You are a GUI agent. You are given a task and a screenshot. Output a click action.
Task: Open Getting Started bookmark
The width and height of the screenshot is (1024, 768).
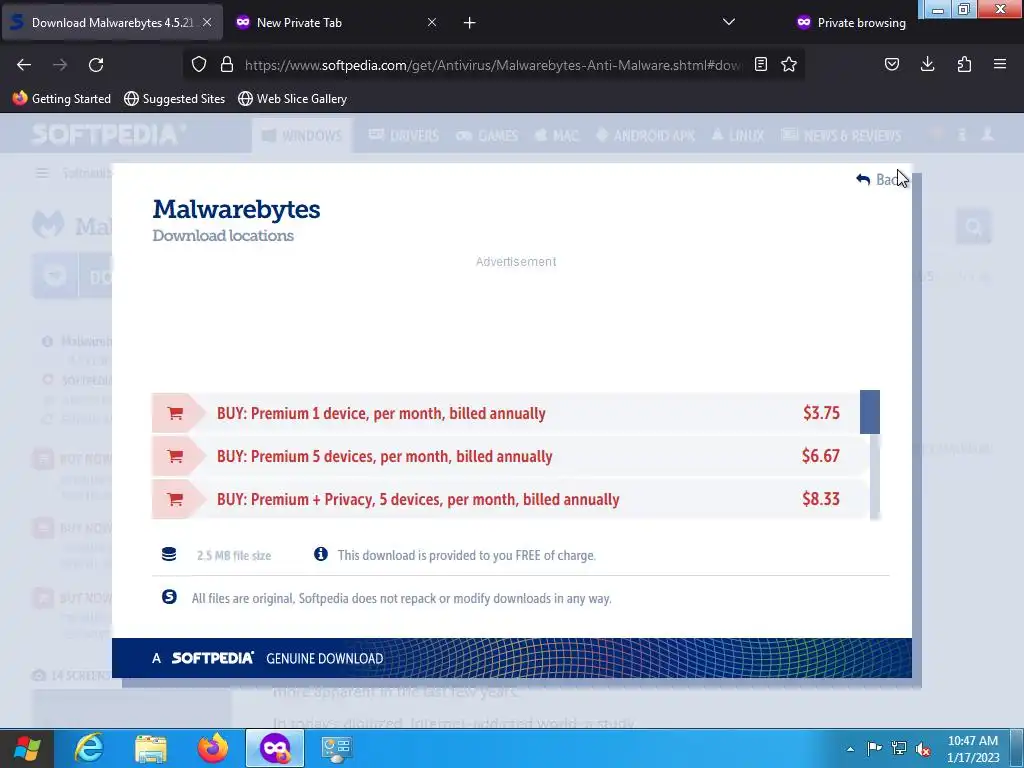(x=62, y=99)
